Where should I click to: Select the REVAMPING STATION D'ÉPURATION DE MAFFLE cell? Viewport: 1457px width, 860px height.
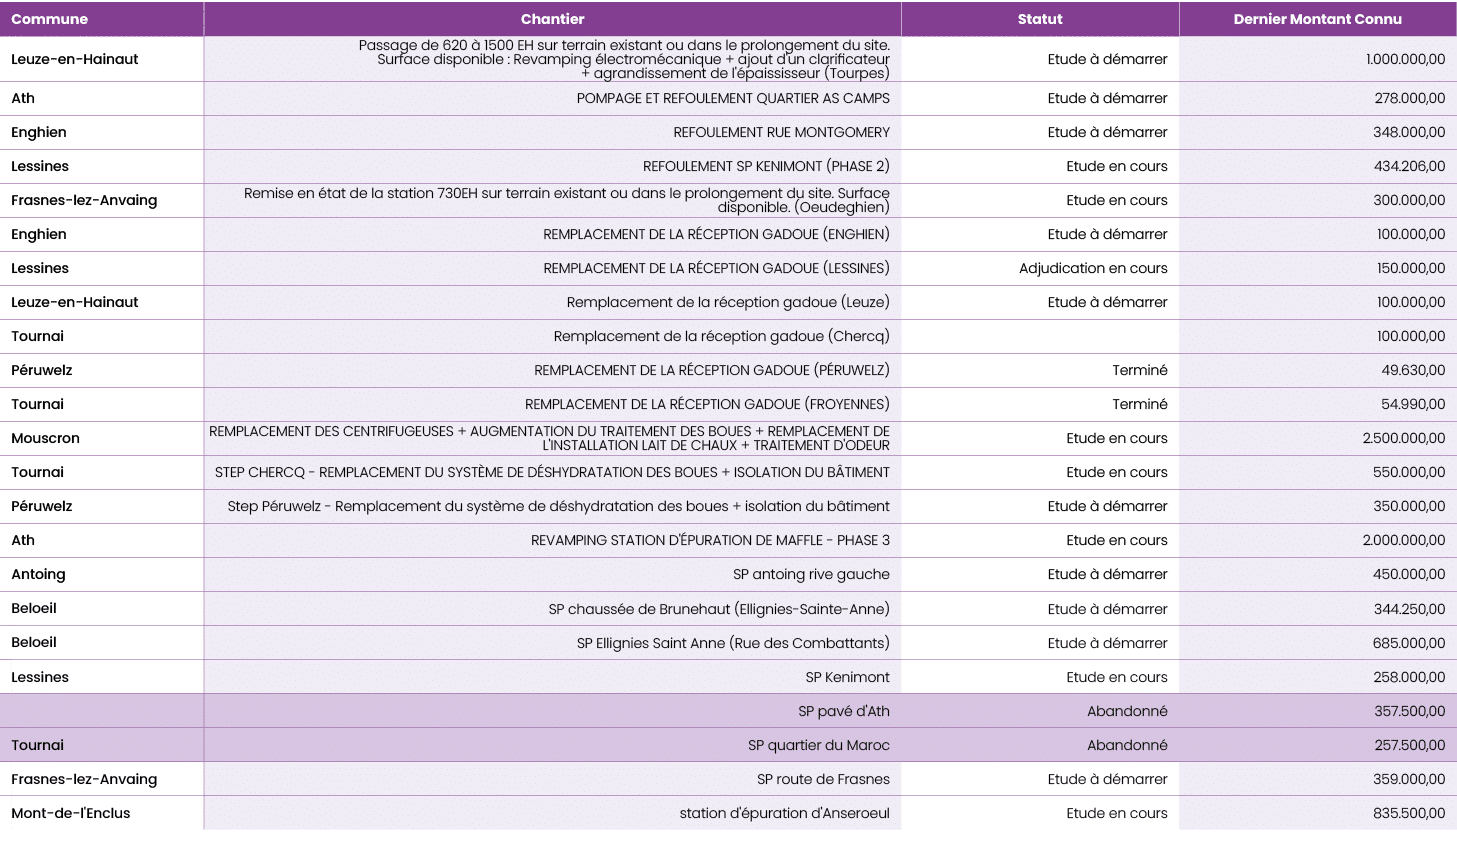click(710, 540)
